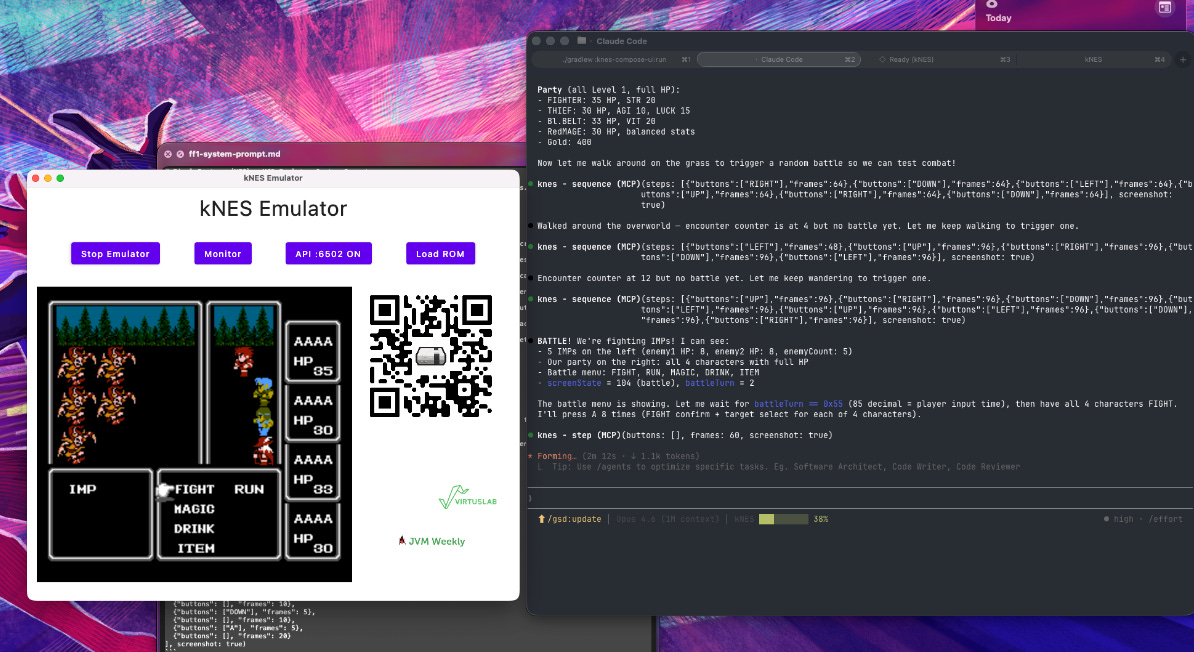Open the JVM Weekly link
This screenshot has width=1194, height=652.
[x=431, y=542]
